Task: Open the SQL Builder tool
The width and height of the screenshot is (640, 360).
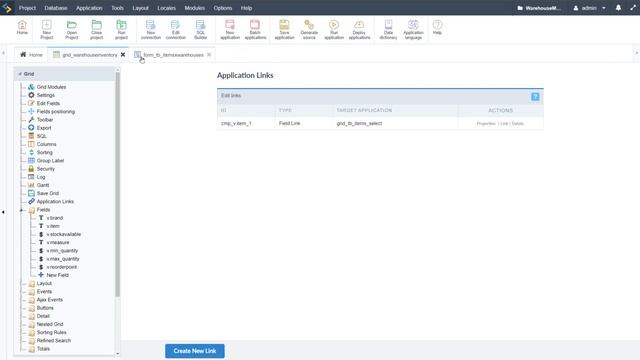Action: click(200, 30)
